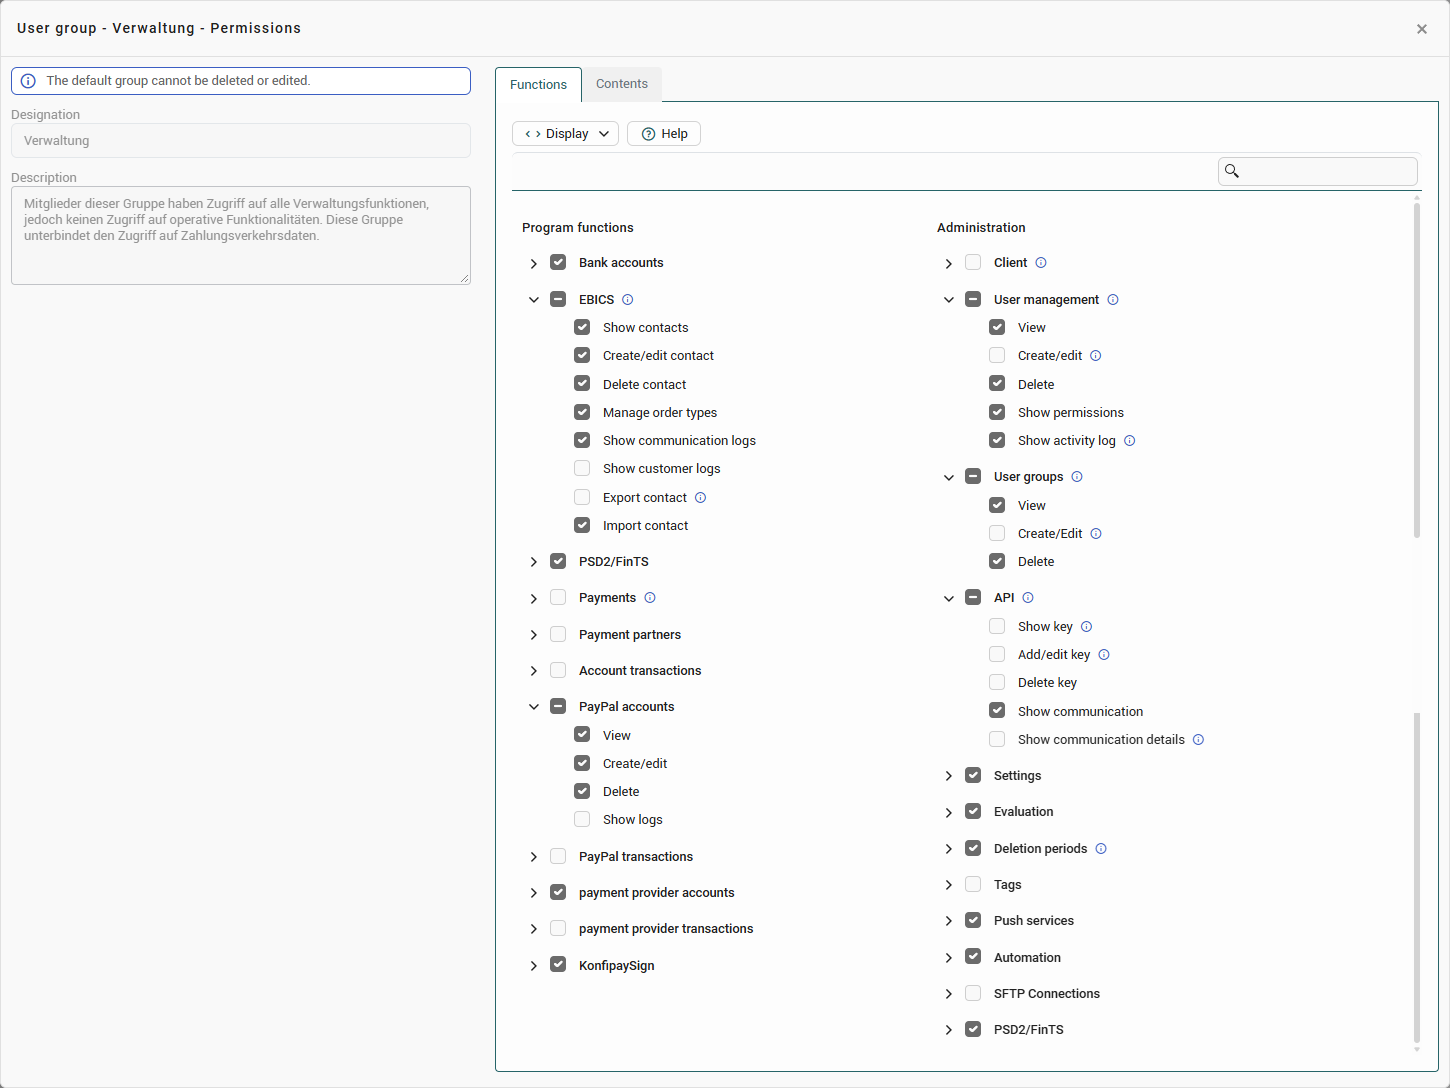This screenshot has height=1088, width=1450.
Task: Tick the PayPal Show logs checkbox
Action: [582, 819]
